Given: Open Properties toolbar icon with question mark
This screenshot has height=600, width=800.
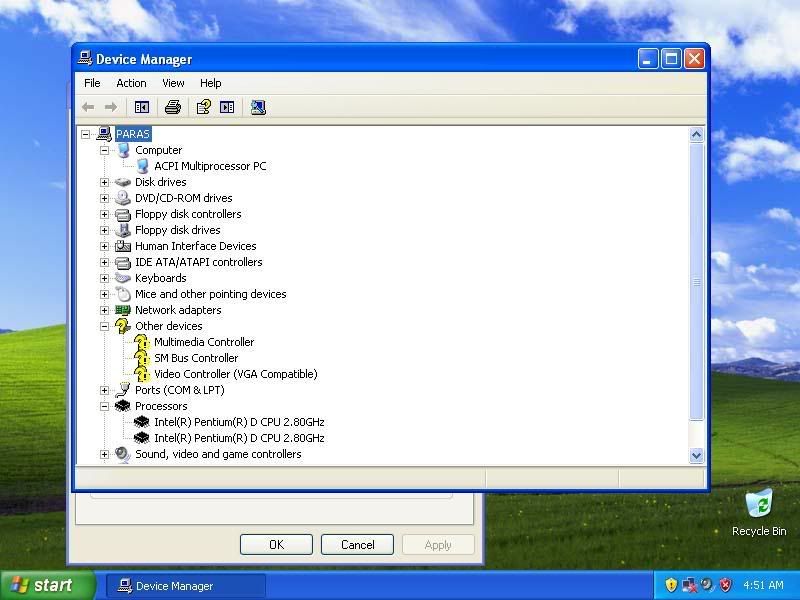Looking at the screenshot, I should 204,107.
